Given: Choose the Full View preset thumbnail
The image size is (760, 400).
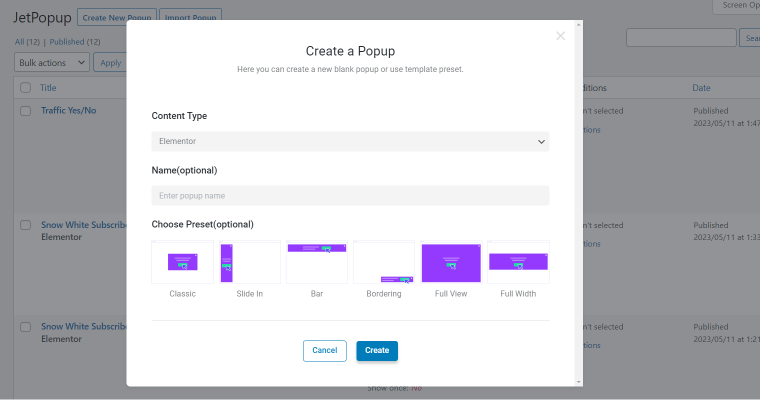Looking at the screenshot, I should click(x=451, y=262).
